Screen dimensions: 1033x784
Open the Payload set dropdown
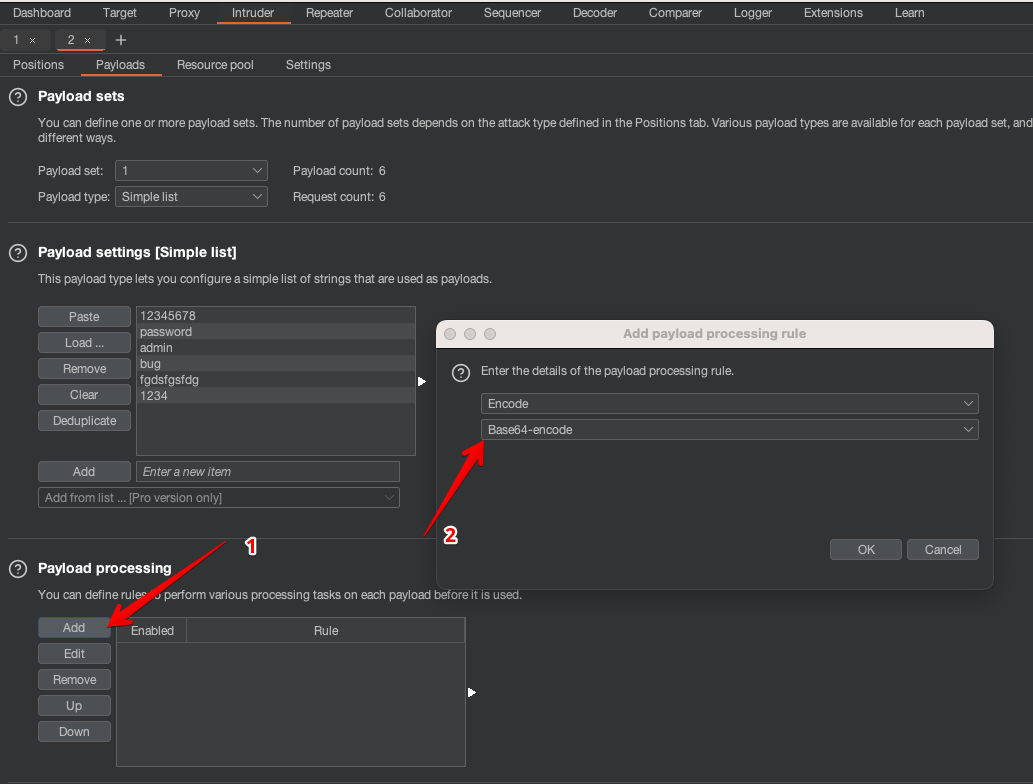coord(191,171)
